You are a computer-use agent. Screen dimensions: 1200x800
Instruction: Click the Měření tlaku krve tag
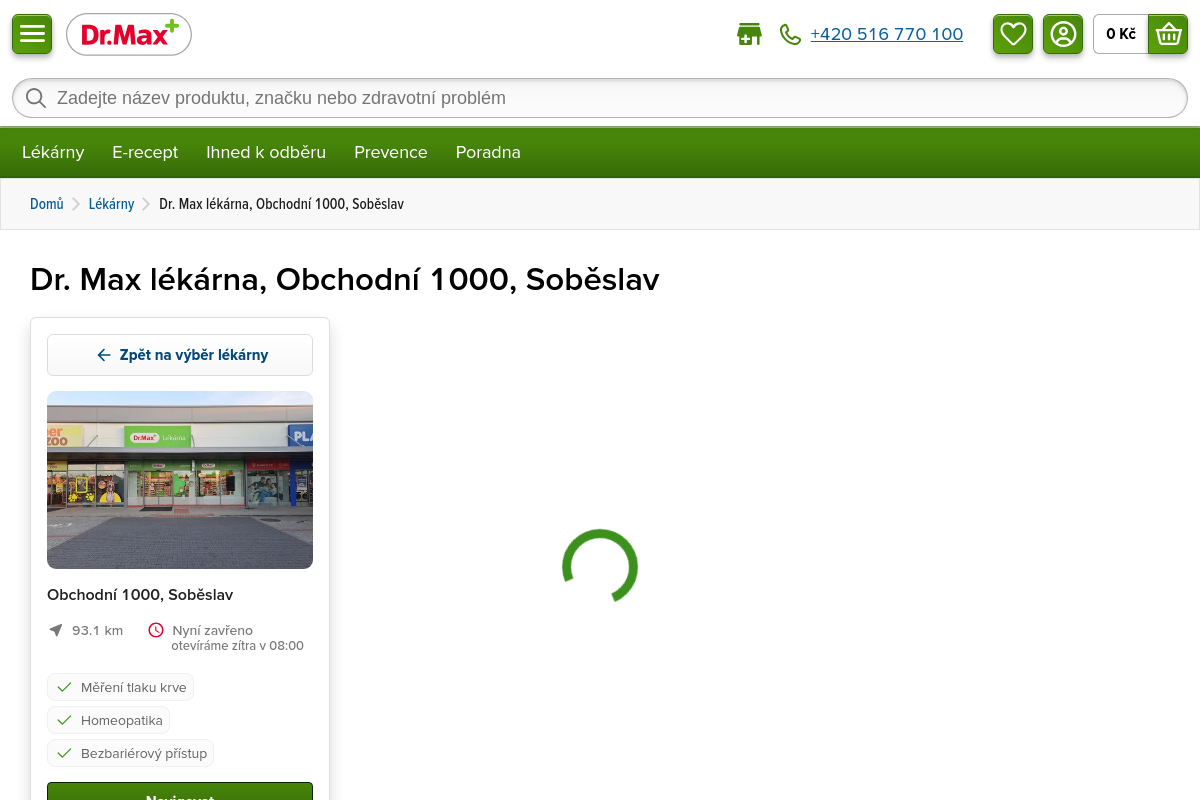click(121, 687)
